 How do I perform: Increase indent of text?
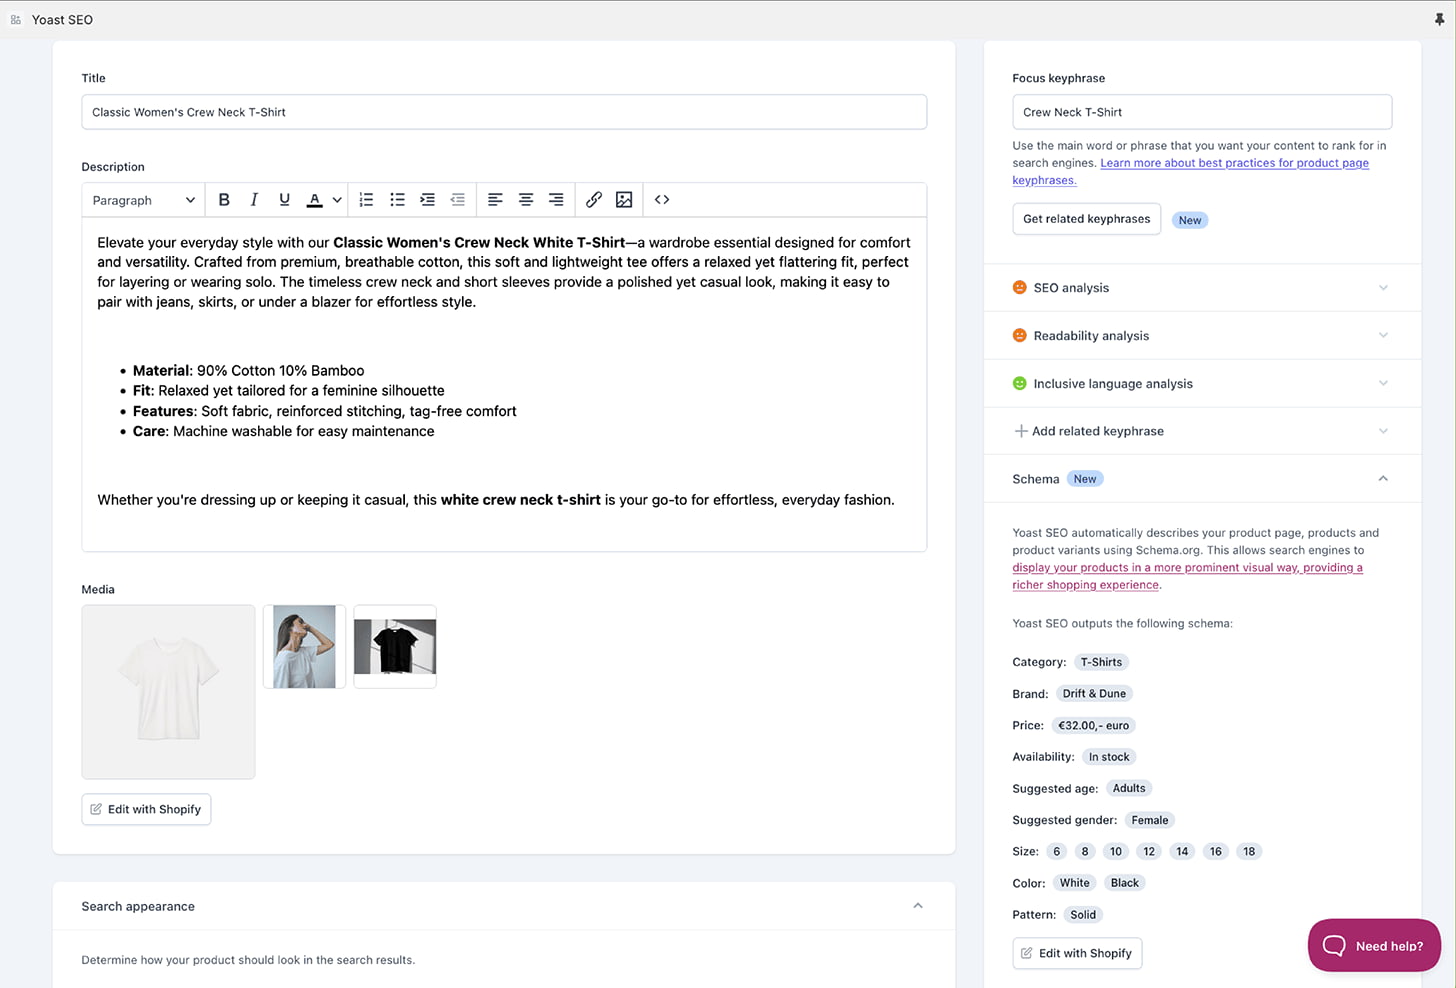click(427, 200)
